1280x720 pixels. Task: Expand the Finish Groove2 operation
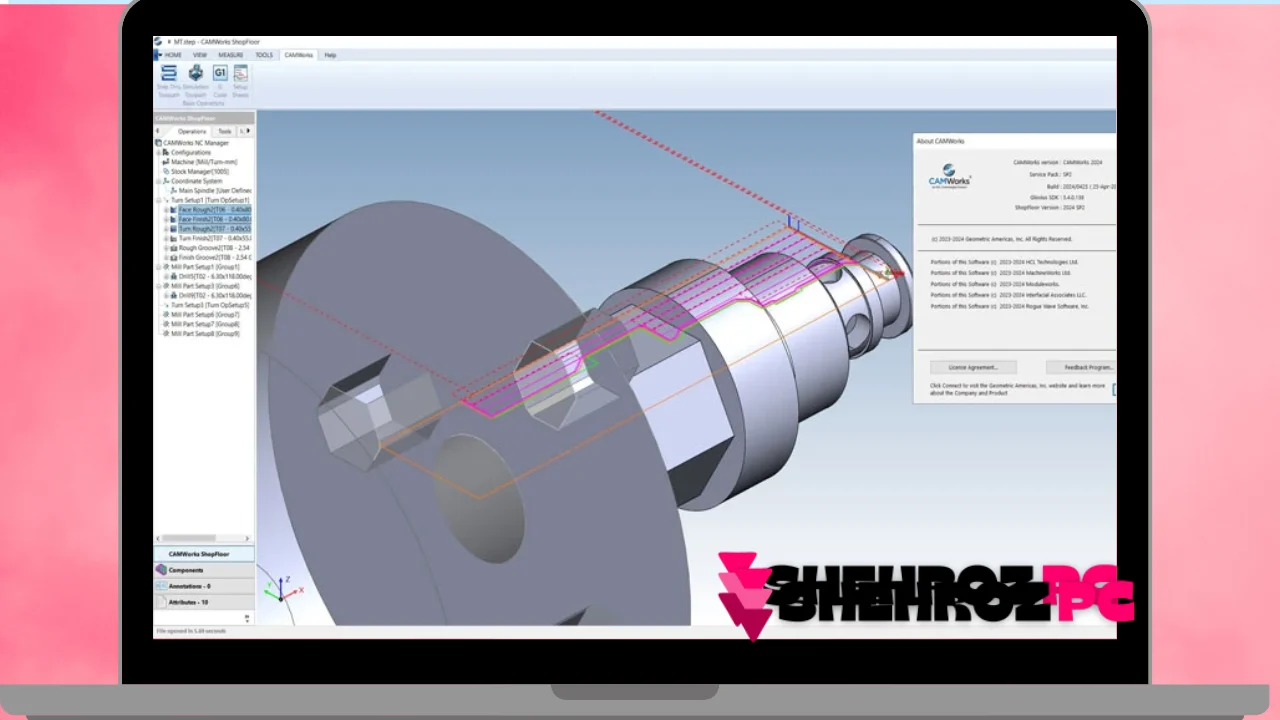[x=166, y=257]
